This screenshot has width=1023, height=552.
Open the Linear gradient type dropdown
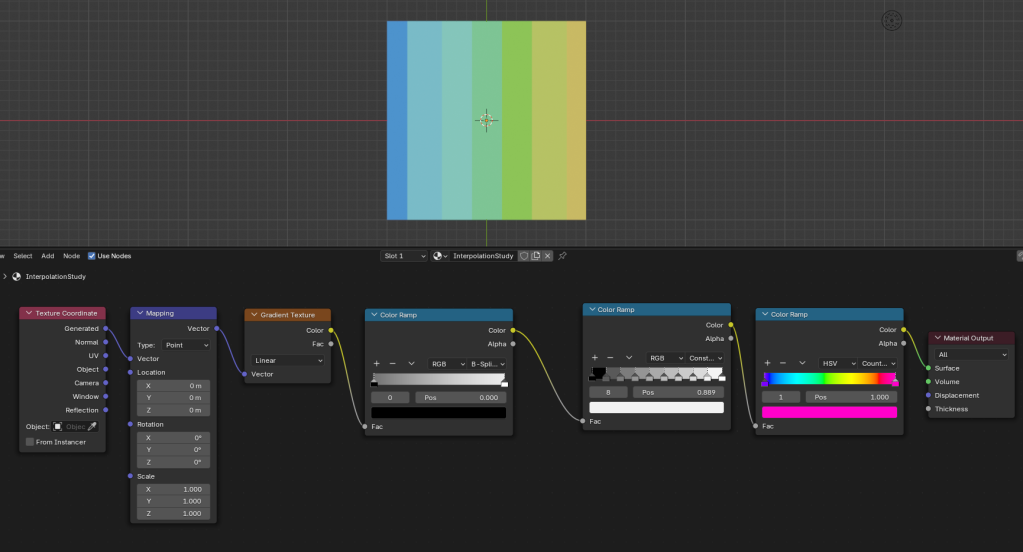tap(290, 360)
